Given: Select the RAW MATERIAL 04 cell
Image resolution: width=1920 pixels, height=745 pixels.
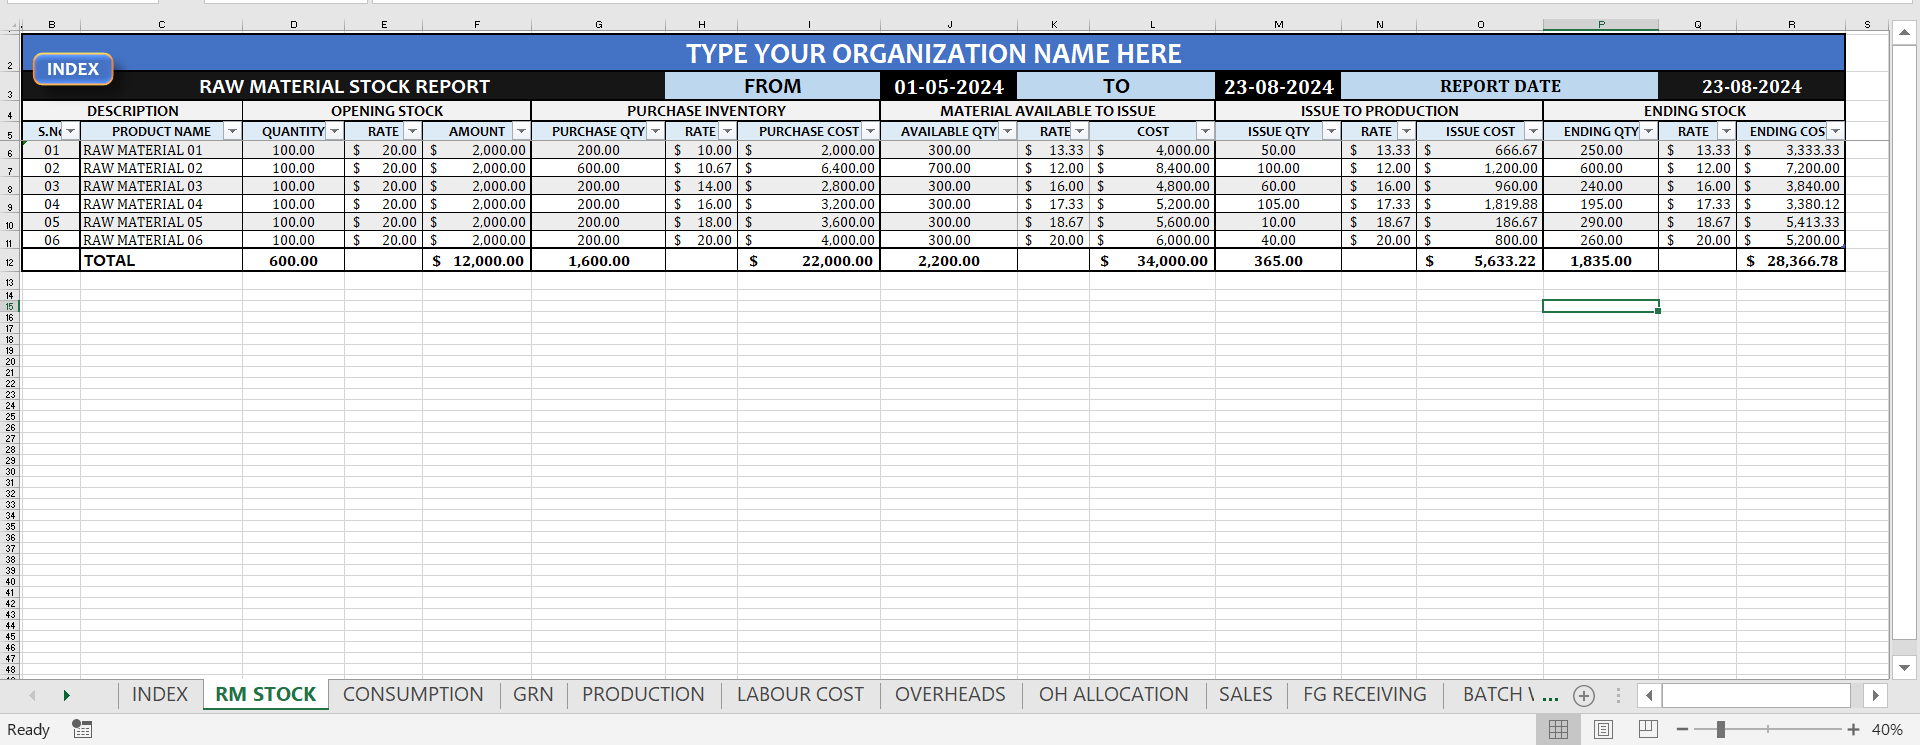Looking at the screenshot, I should (161, 204).
